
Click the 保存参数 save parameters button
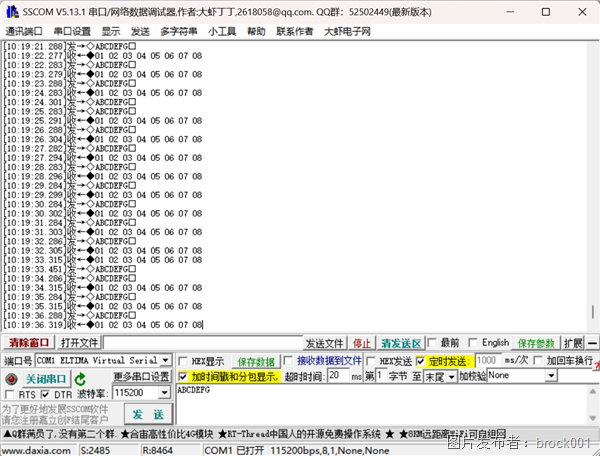[536, 343]
